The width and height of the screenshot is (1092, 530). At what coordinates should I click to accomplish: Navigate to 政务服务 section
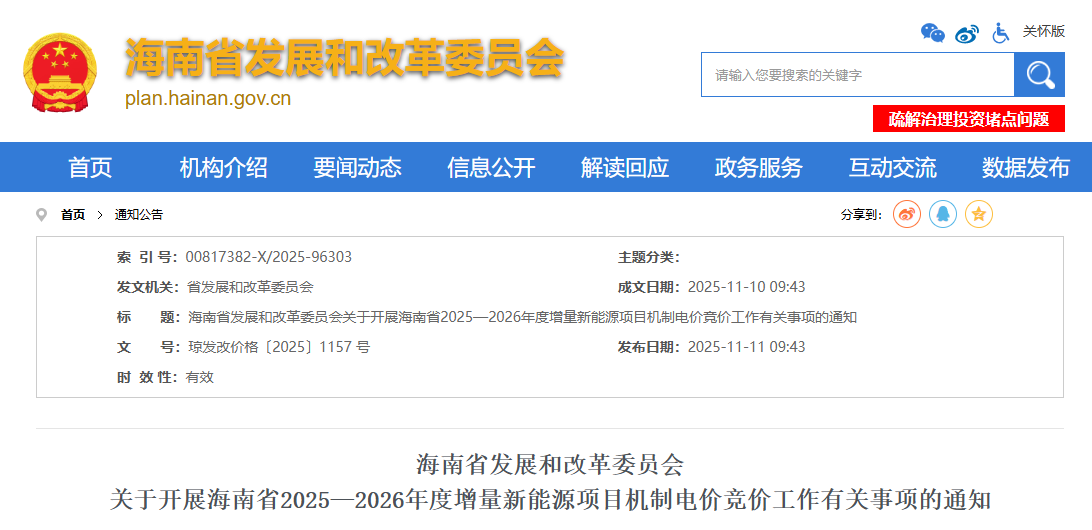pos(759,168)
